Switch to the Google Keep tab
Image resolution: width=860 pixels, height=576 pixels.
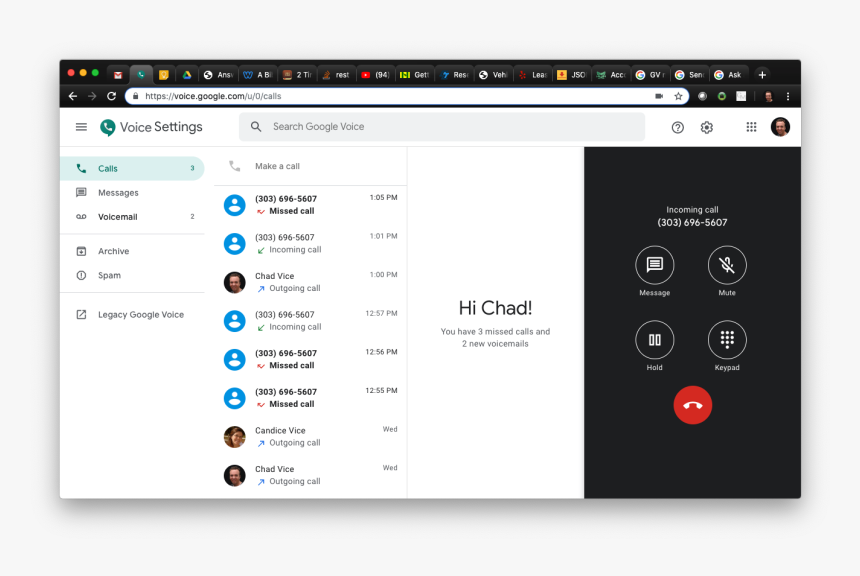(163, 75)
